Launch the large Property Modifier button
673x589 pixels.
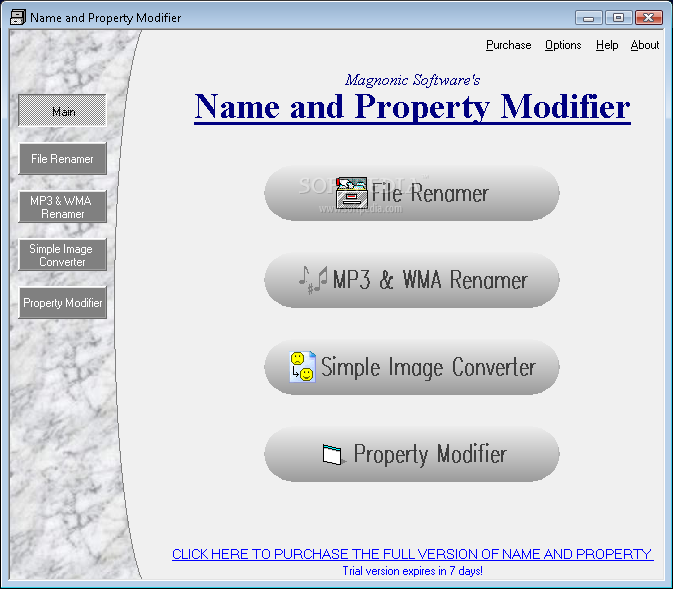(412, 454)
